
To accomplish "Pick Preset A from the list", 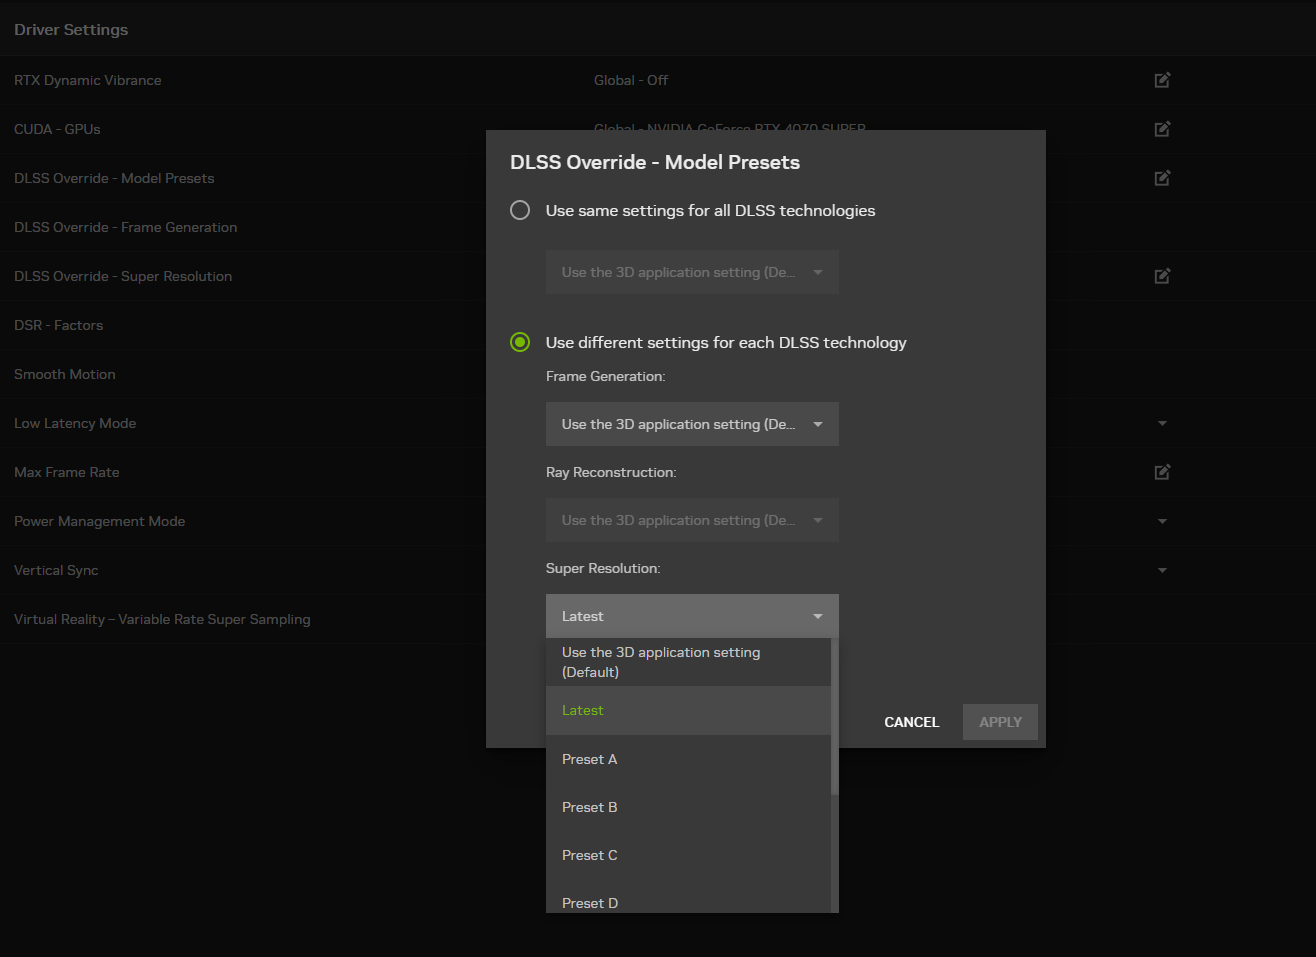I will [x=688, y=759].
